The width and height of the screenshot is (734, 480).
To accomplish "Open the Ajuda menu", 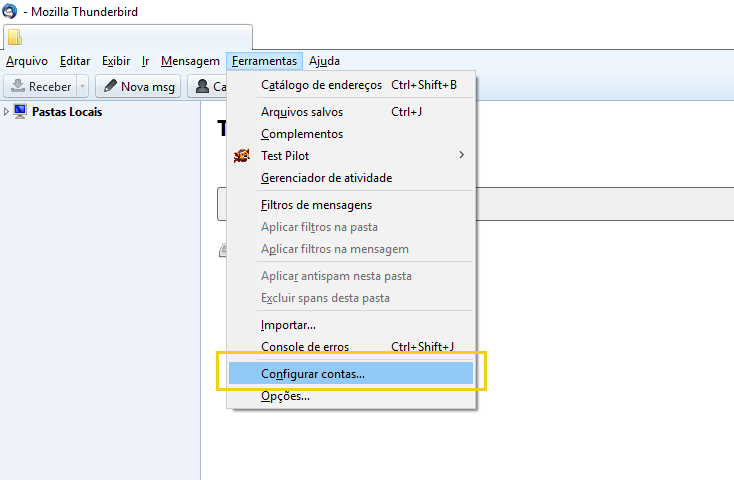I will pos(324,61).
